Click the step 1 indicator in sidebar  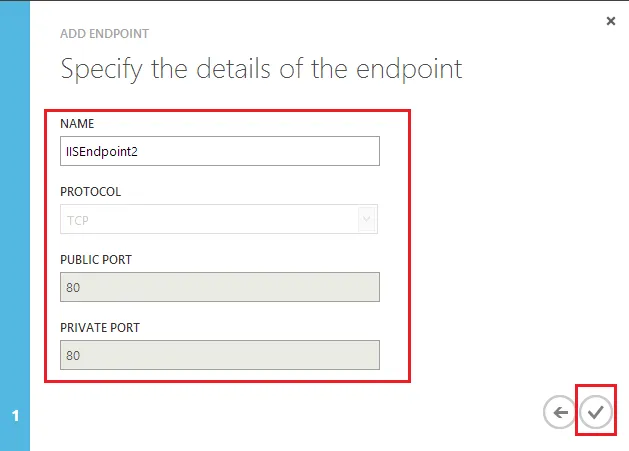15,415
